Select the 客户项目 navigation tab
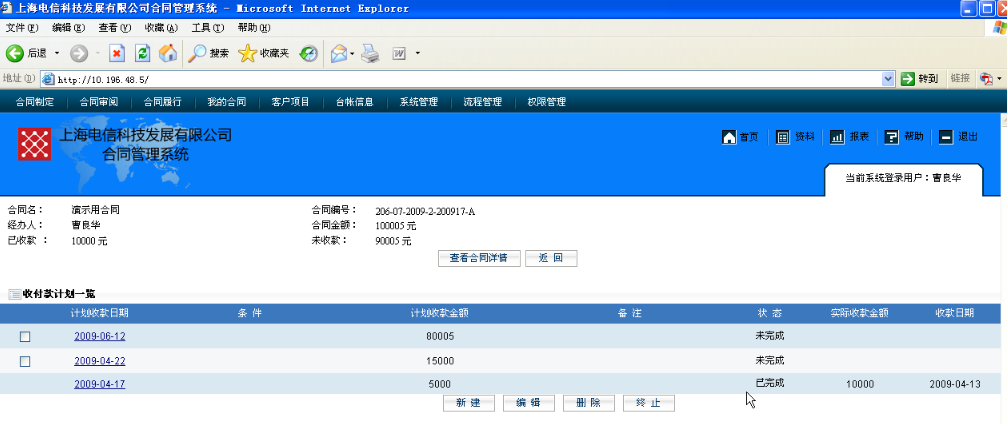Screen dimensions: 1007x424 click(290, 102)
